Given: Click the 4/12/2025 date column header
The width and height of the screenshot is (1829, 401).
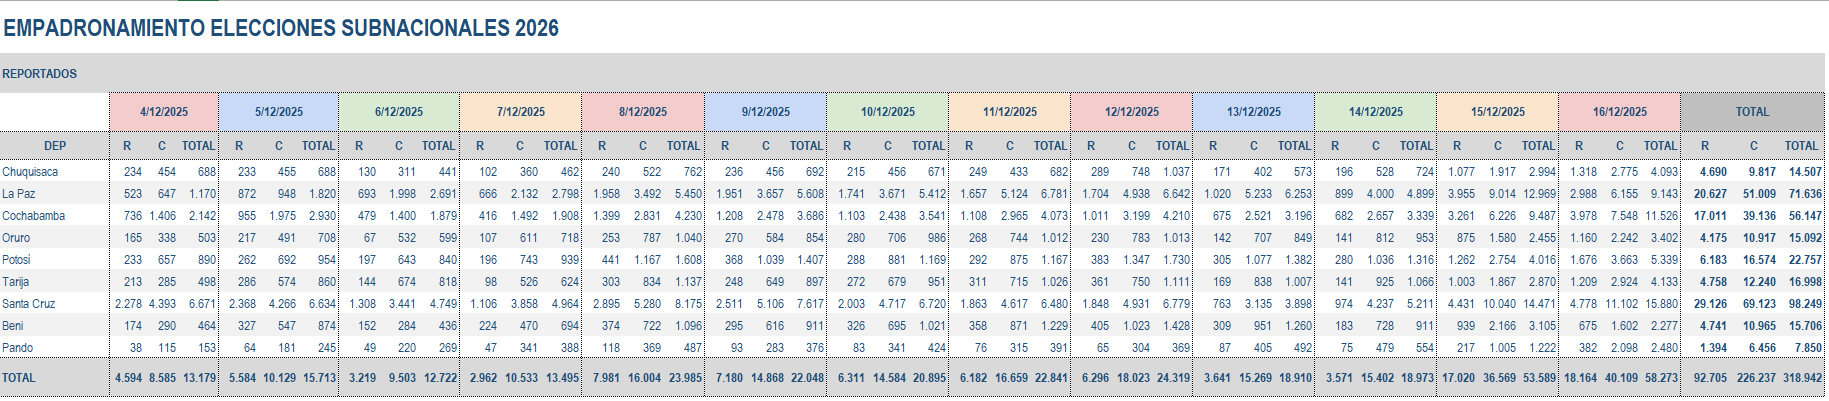Looking at the screenshot, I should pyautogui.click(x=164, y=112).
